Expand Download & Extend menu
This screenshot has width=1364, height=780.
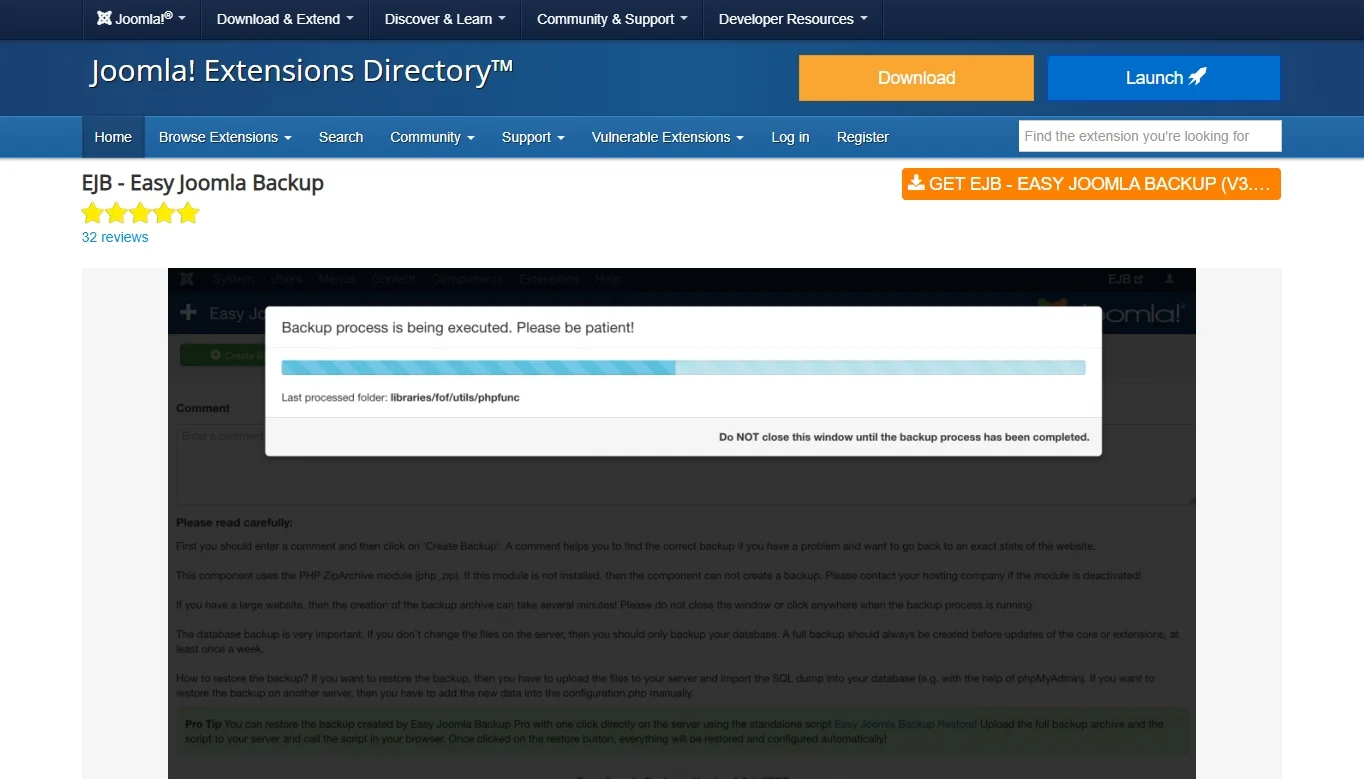point(285,19)
